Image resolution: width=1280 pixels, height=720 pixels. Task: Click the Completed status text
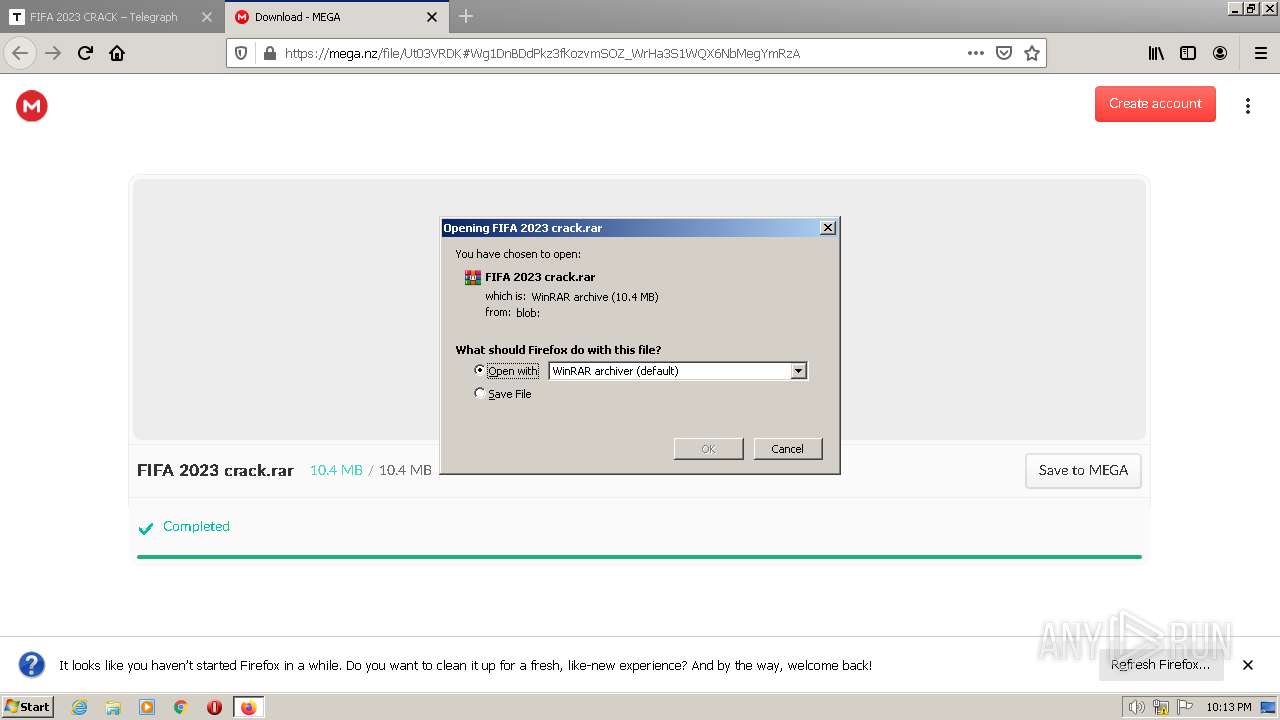196,526
